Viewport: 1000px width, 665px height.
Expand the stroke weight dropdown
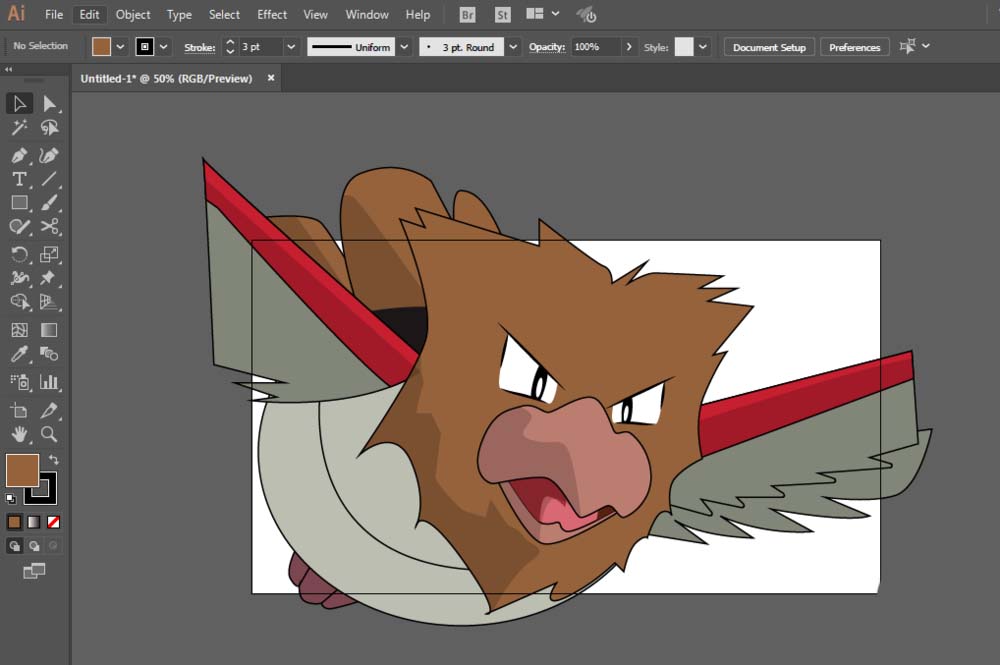(x=291, y=47)
